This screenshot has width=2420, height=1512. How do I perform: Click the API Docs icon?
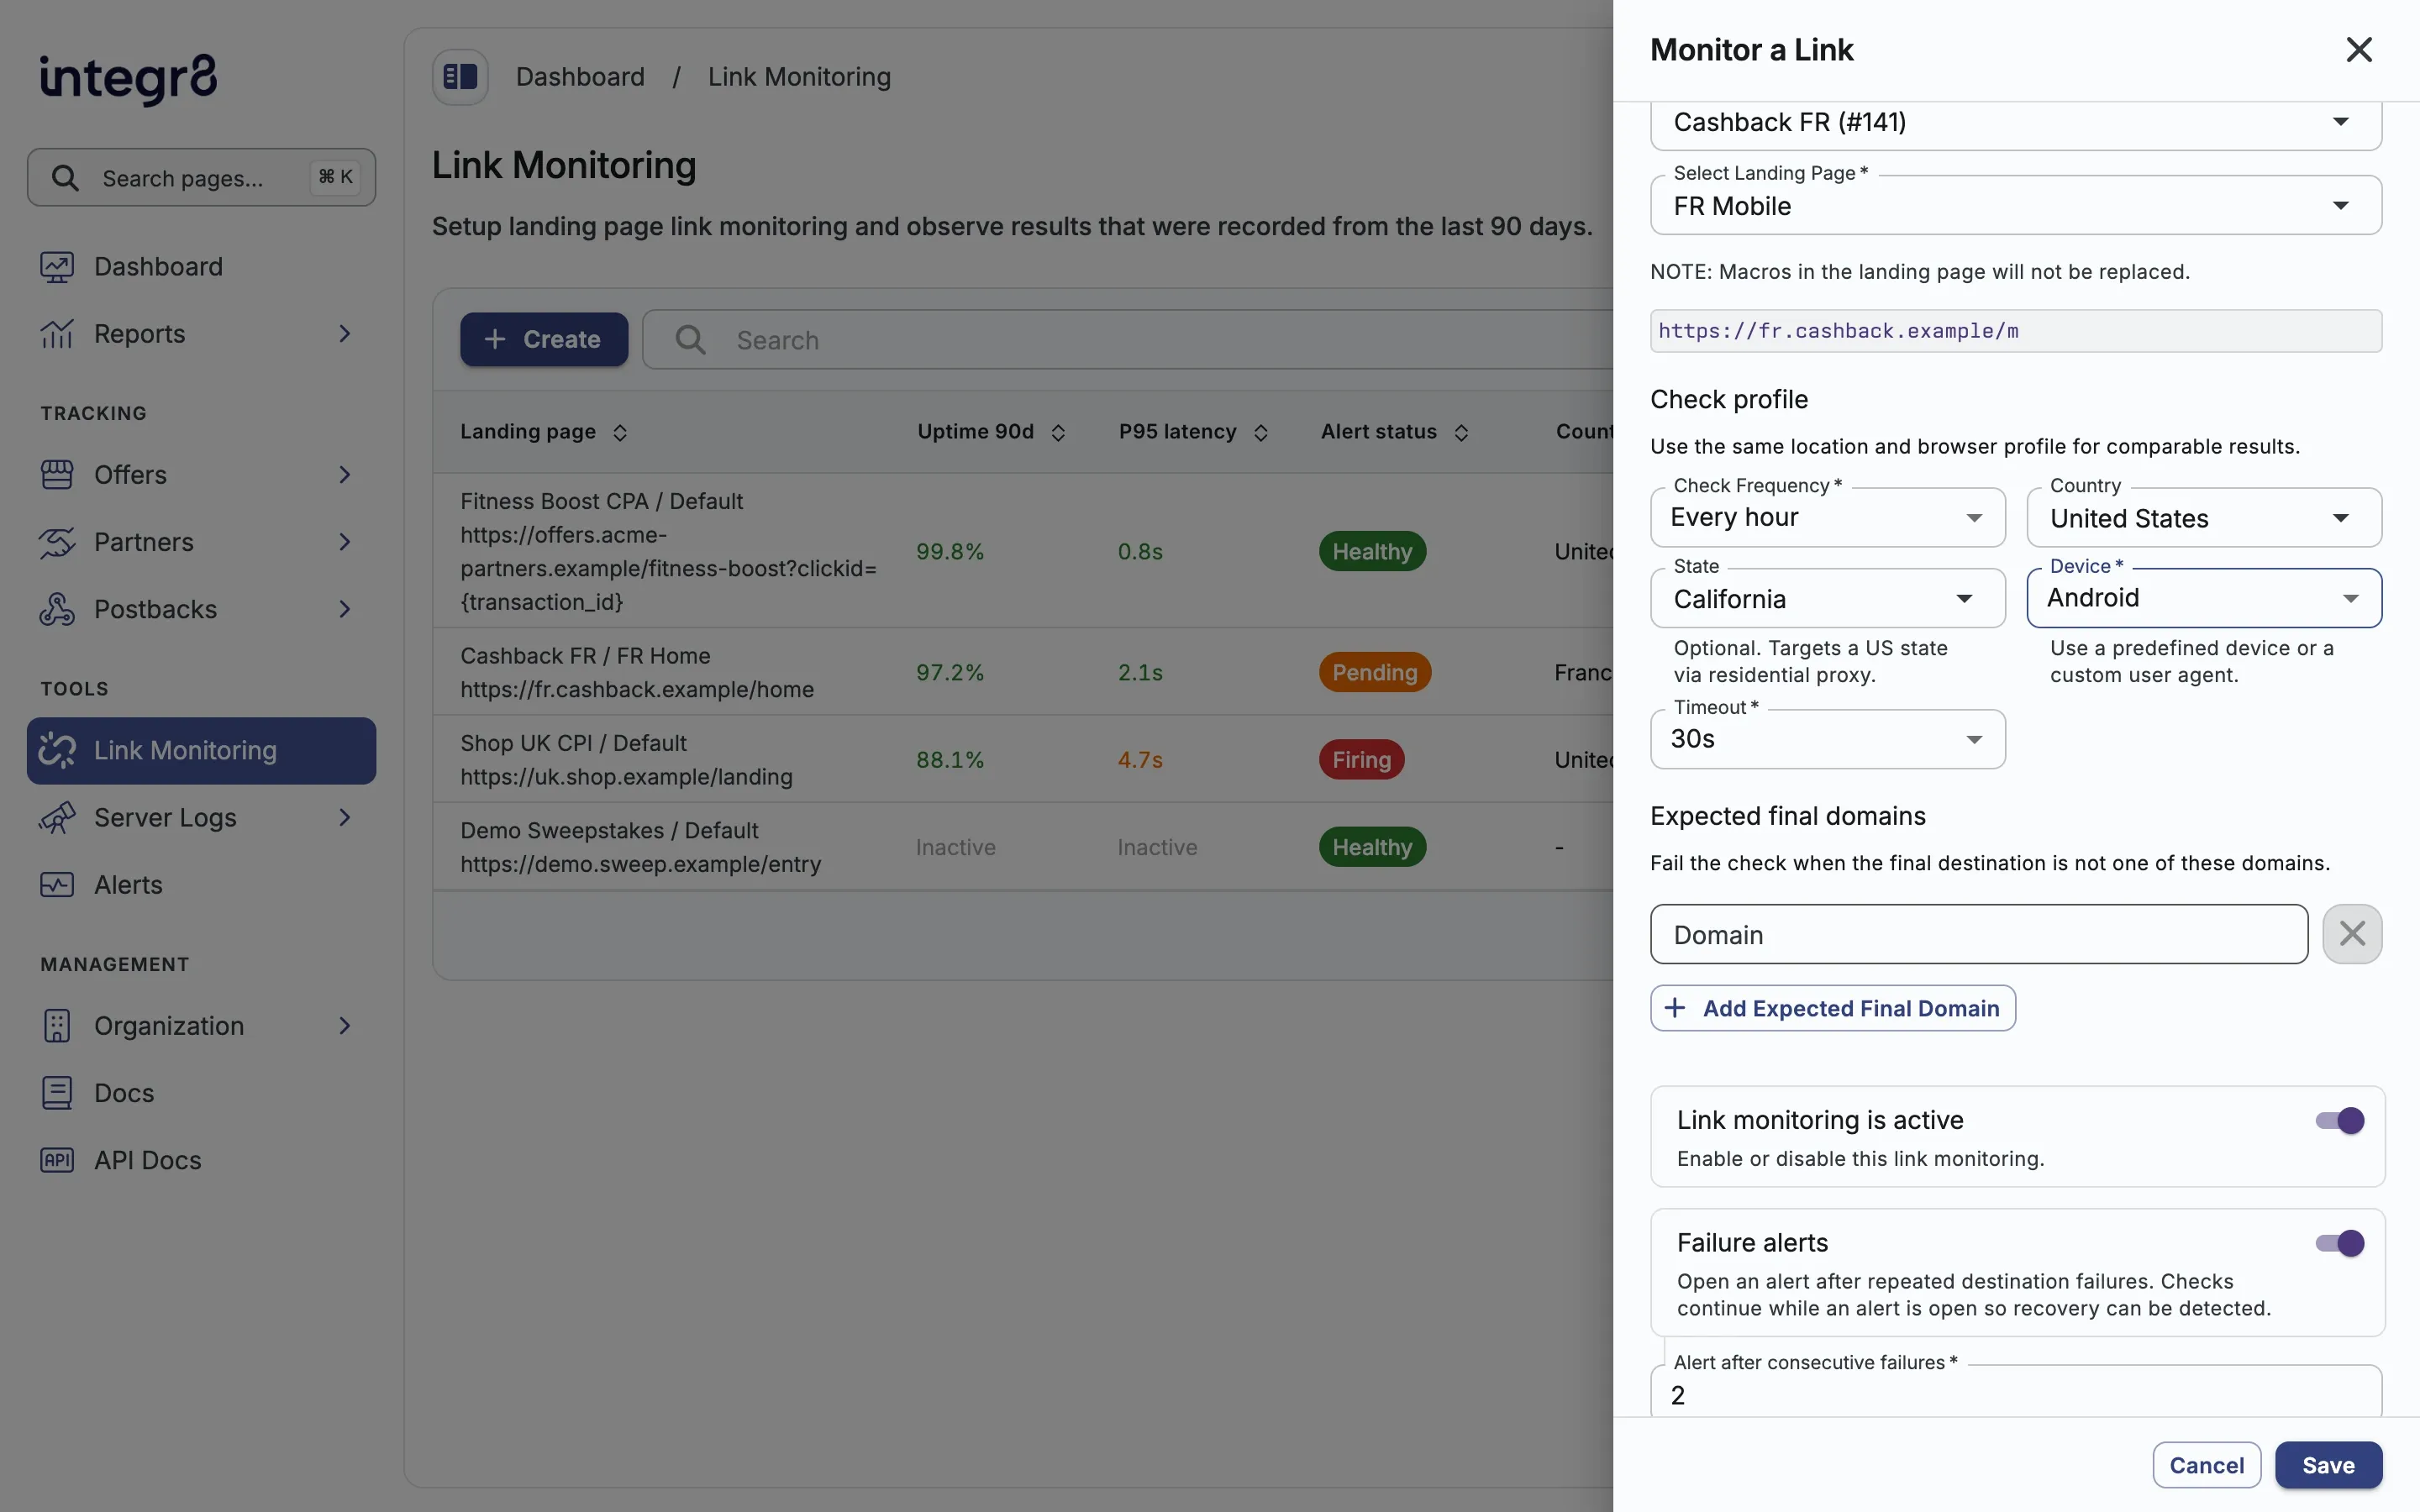click(57, 1160)
